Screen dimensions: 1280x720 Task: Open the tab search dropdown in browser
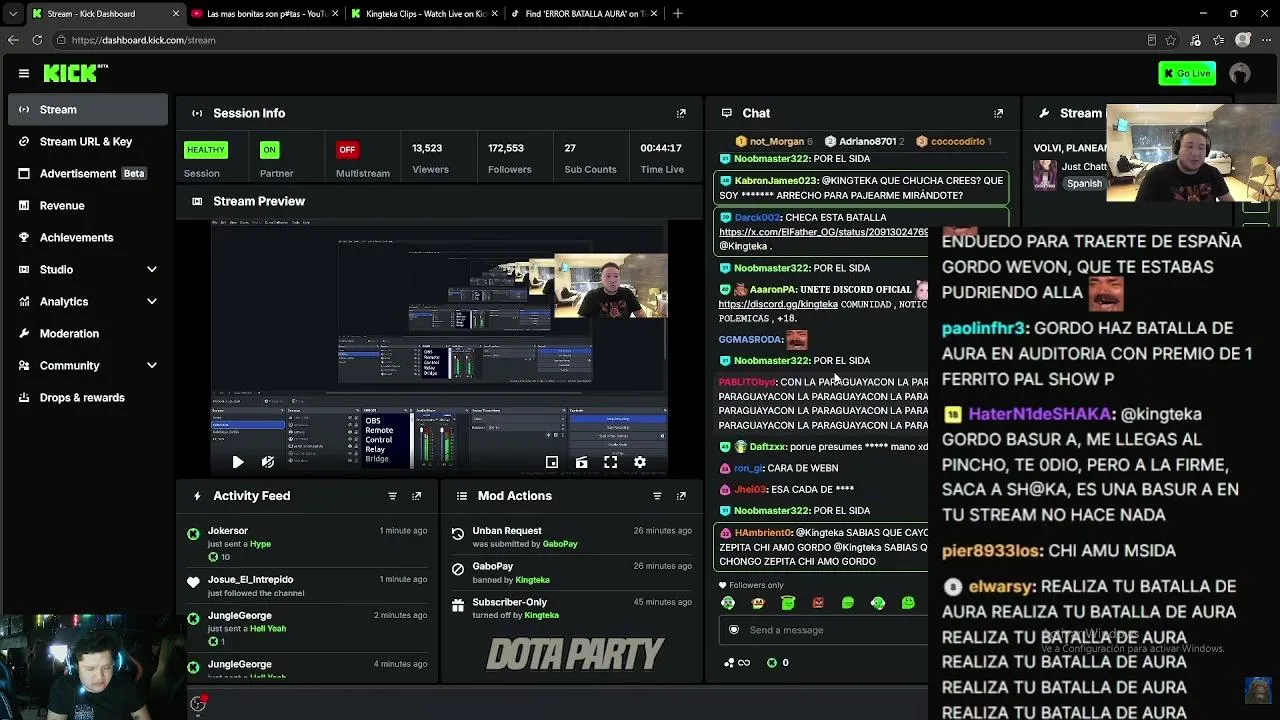[x=13, y=14]
